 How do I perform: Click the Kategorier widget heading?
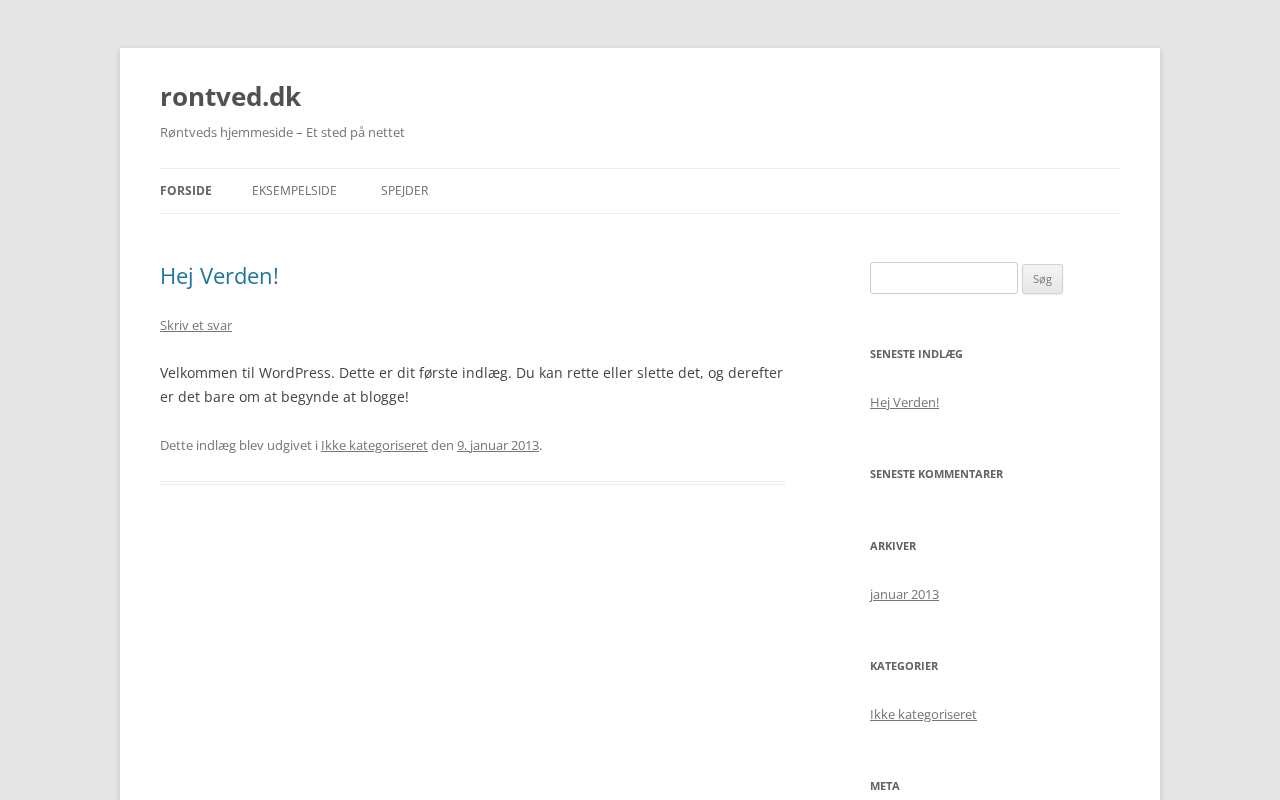coord(904,666)
